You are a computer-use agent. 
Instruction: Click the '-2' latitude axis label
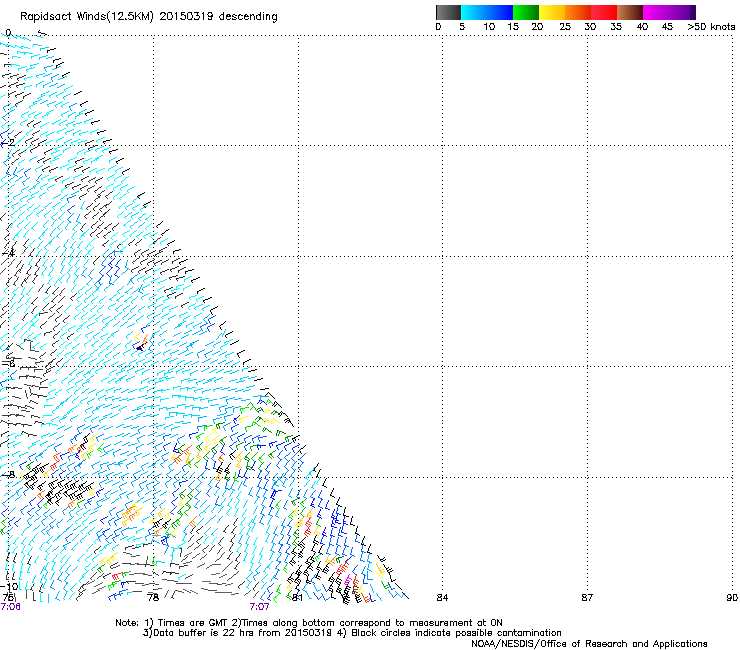click(9, 143)
